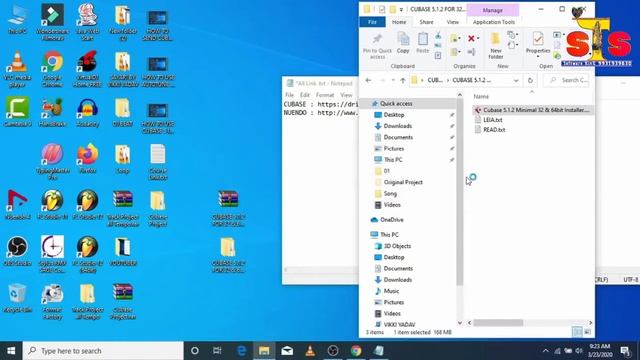Click the red X Delete icon in Organize group
640x360 pixels.
point(471,38)
